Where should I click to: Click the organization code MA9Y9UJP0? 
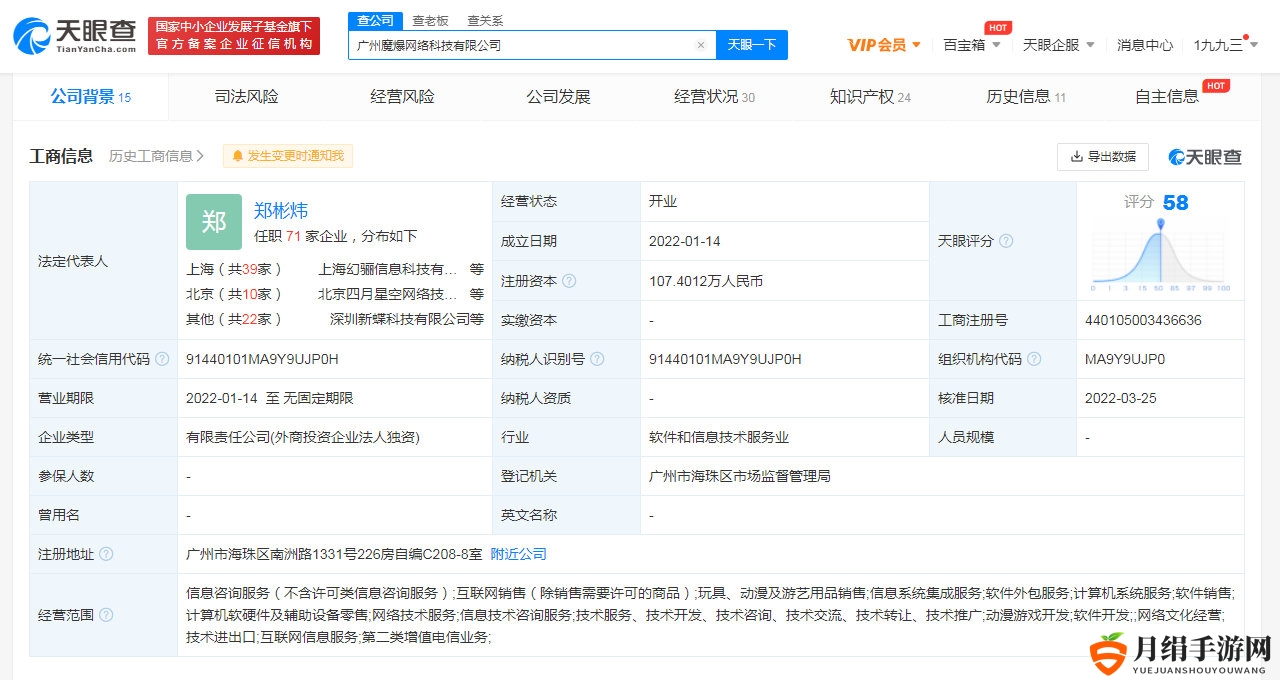coord(1125,359)
